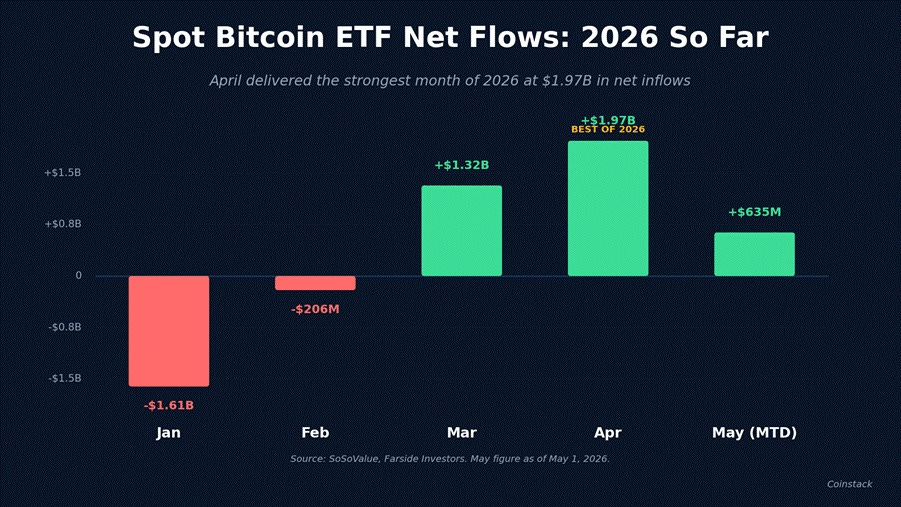Click the May (MTD) green bar

pos(754,254)
